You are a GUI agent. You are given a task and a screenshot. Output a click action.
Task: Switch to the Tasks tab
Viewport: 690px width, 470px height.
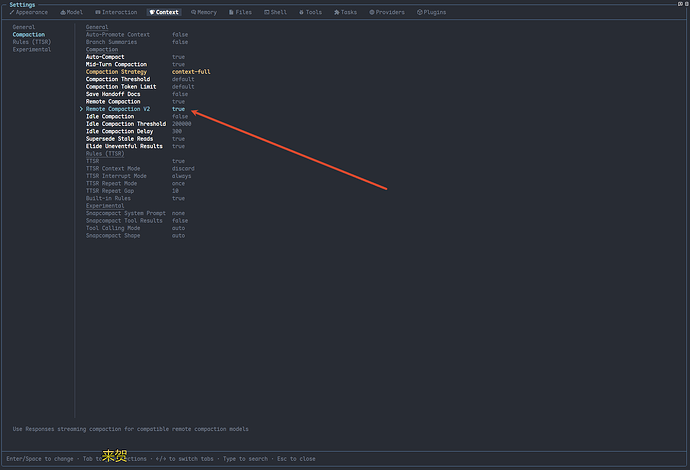click(x=345, y=12)
